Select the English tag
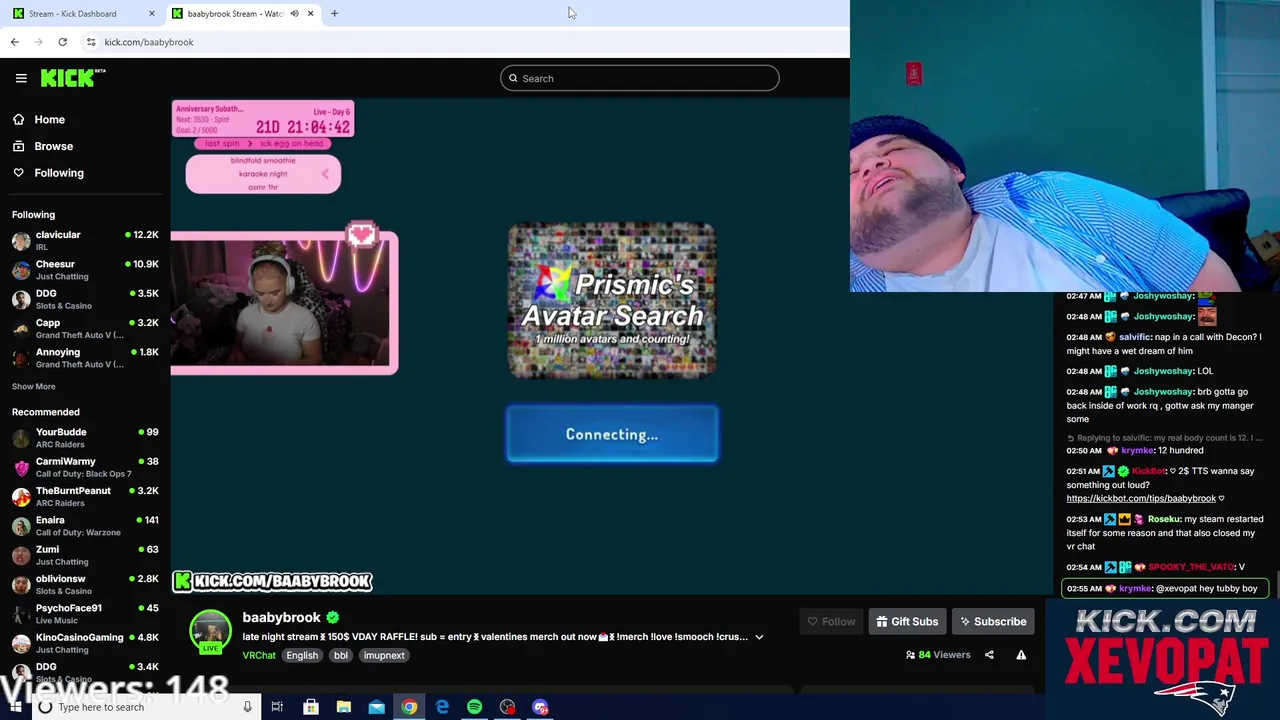This screenshot has height=720, width=1280. tap(301, 655)
